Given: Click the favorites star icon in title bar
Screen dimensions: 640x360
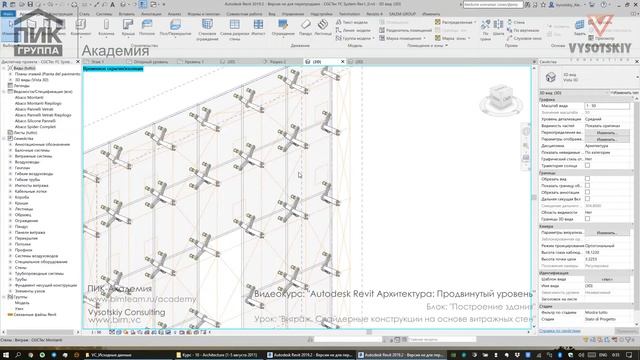Looking at the screenshot, I should (x=543, y=4).
